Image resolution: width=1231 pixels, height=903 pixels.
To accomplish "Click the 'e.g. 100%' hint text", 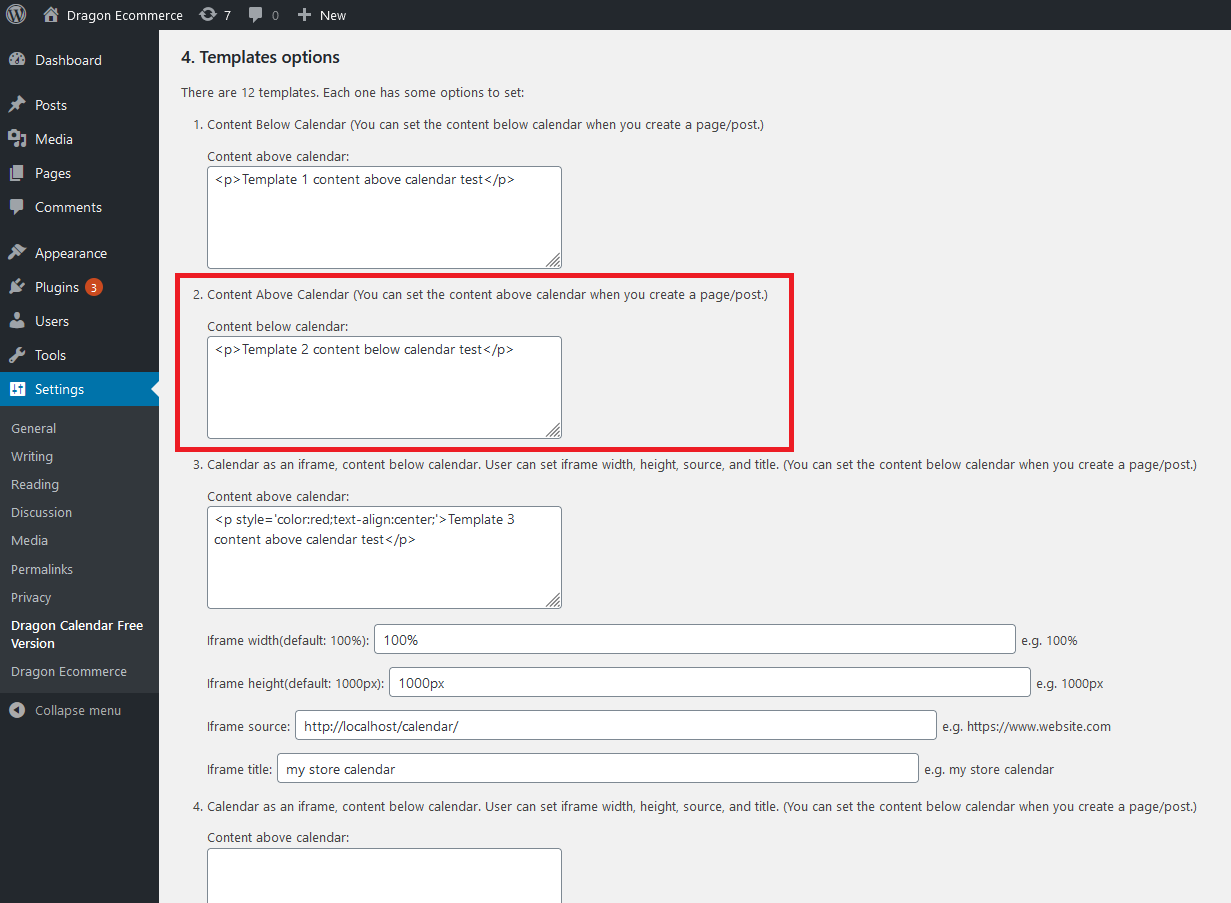I will [1049, 640].
